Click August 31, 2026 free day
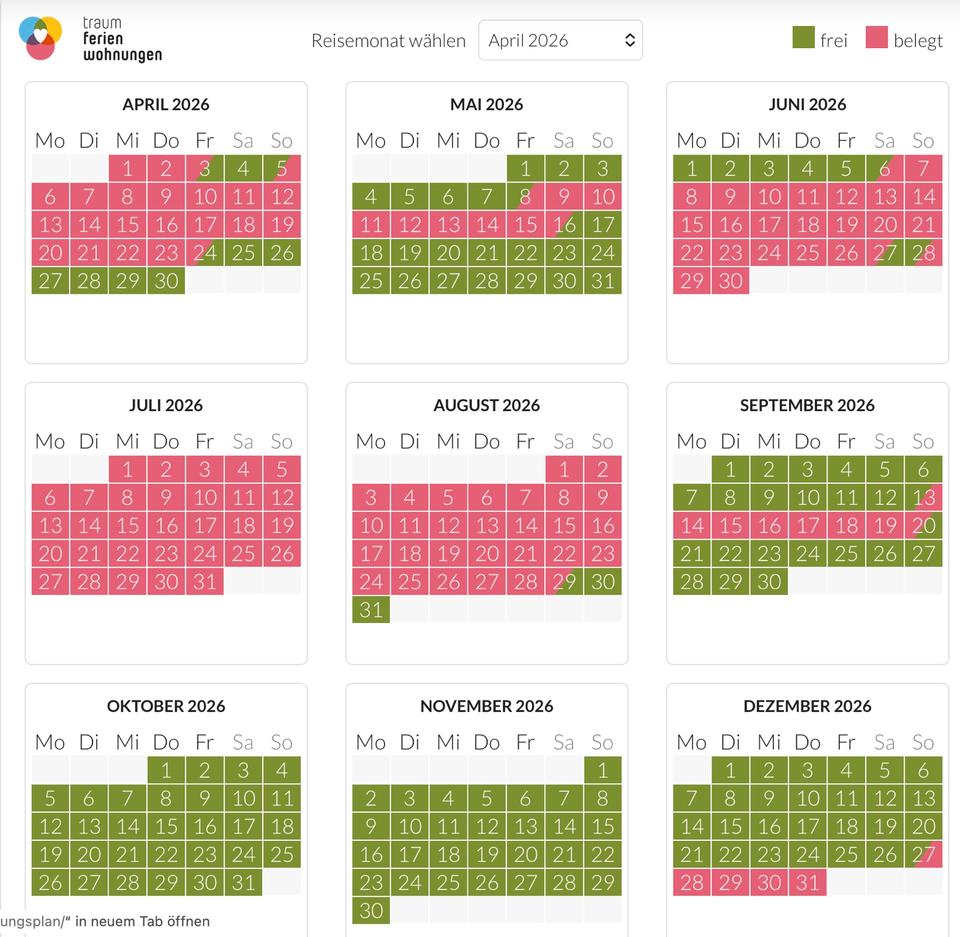 tap(371, 609)
